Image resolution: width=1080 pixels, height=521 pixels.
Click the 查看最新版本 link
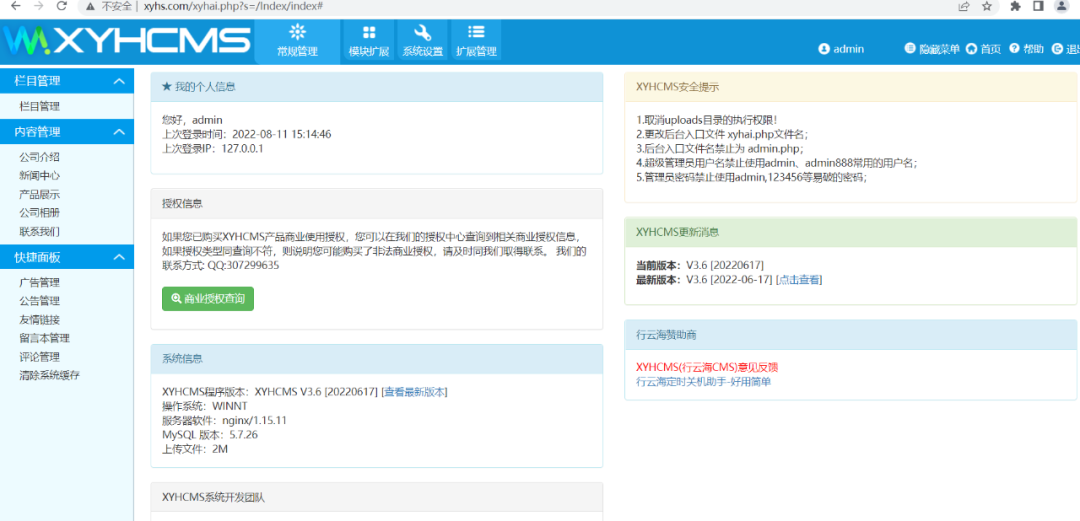(x=415, y=391)
